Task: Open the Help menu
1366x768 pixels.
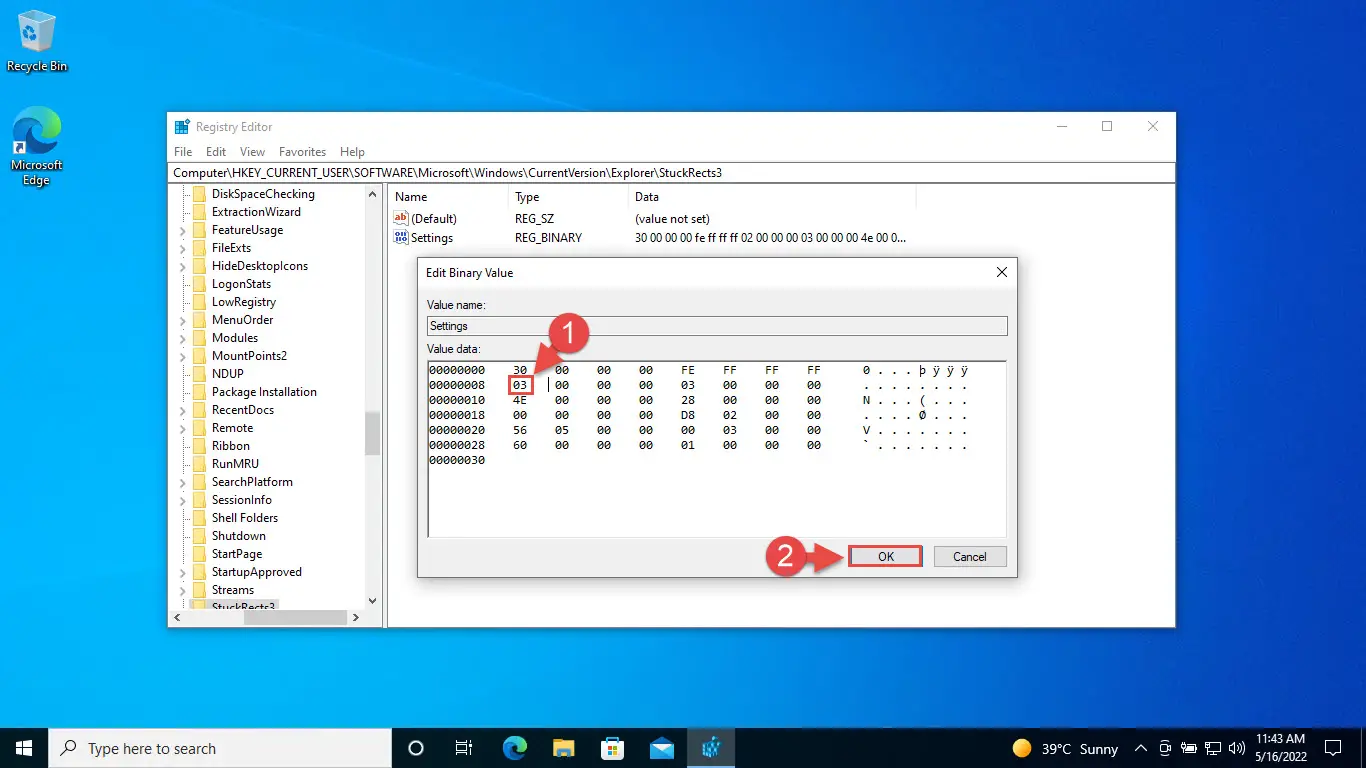Action: [352, 152]
